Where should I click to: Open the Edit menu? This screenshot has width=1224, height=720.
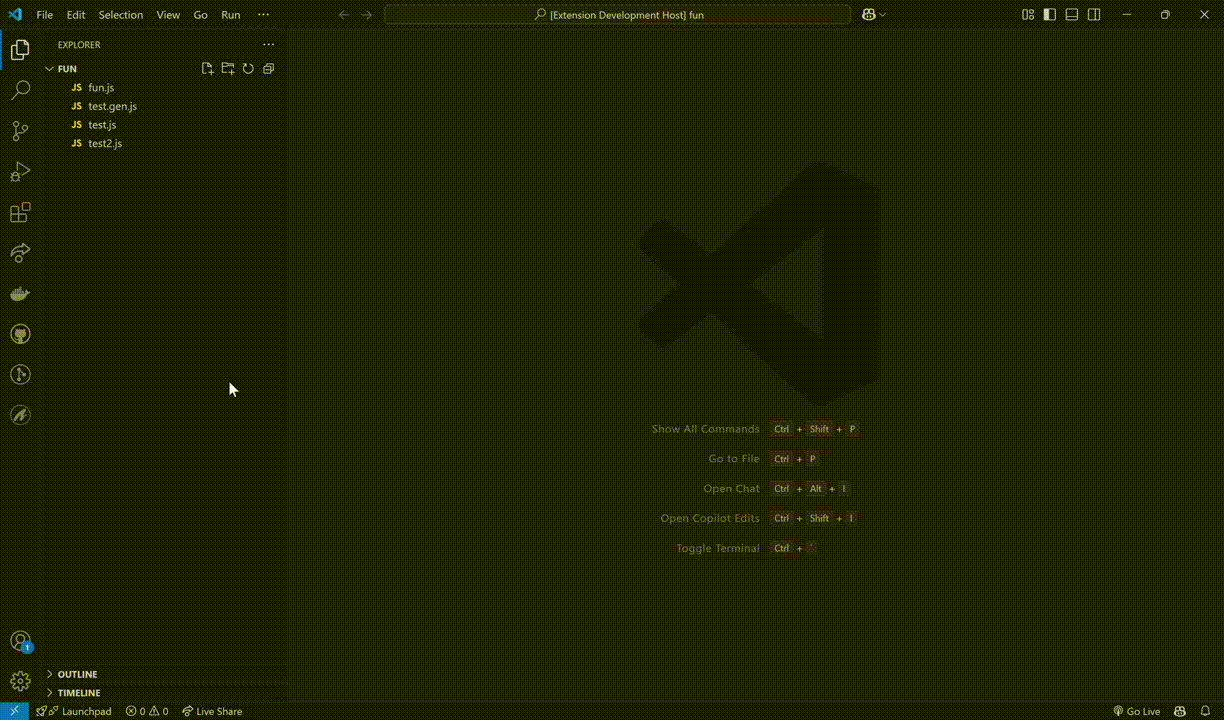(76, 15)
